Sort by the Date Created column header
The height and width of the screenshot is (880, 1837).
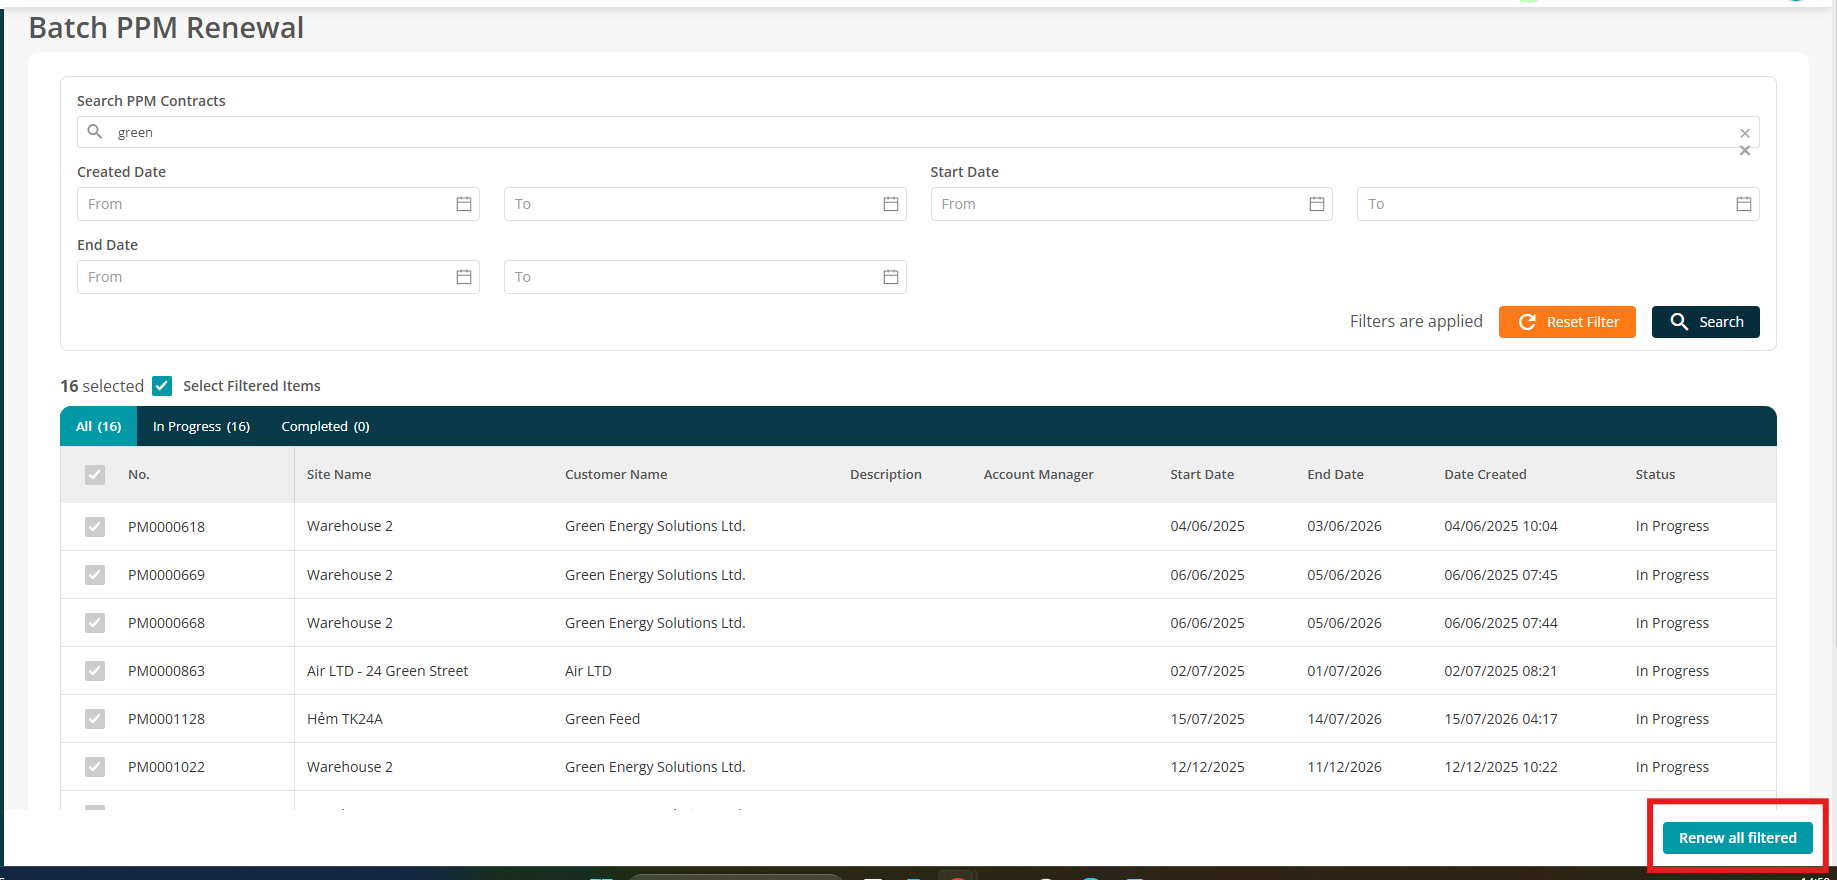coord(1485,475)
